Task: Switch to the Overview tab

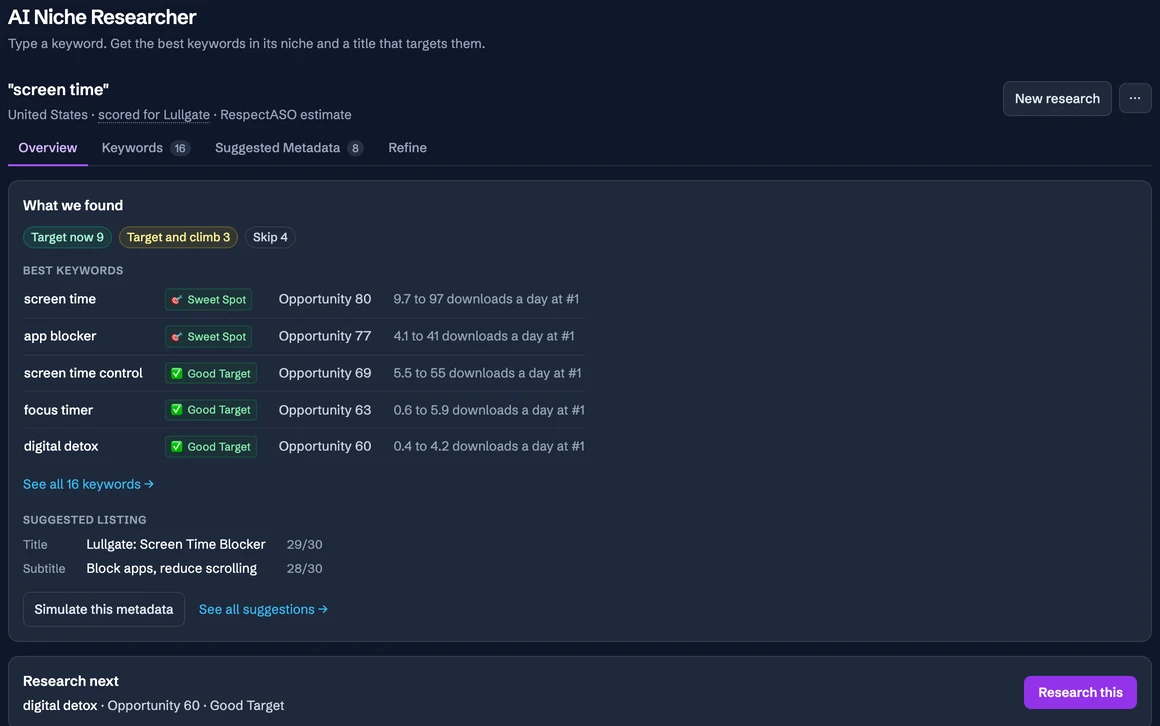Action: pyautogui.click(x=47, y=148)
